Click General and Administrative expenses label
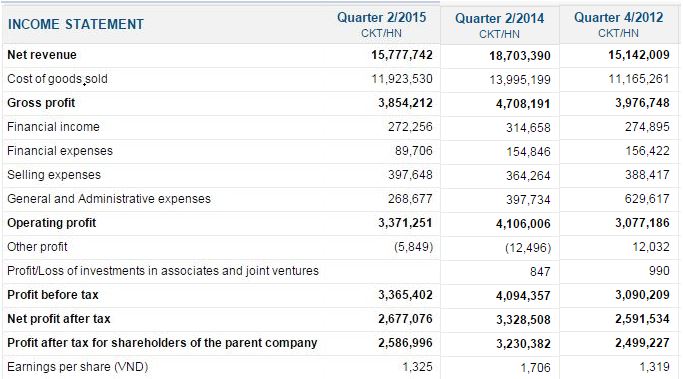This screenshot has width=683, height=379. tap(109, 199)
